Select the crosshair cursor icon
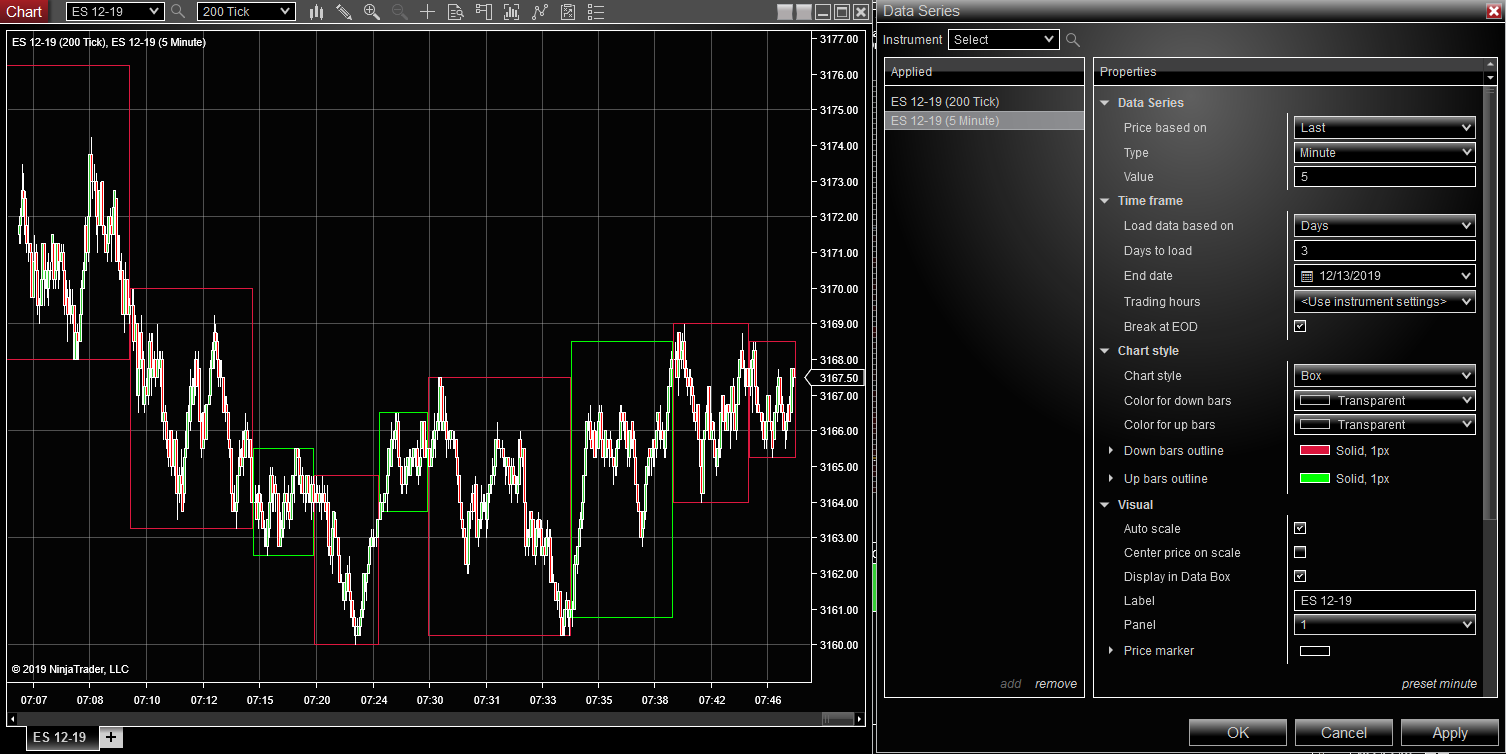Image resolution: width=1506 pixels, height=754 pixels. pyautogui.click(x=428, y=12)
